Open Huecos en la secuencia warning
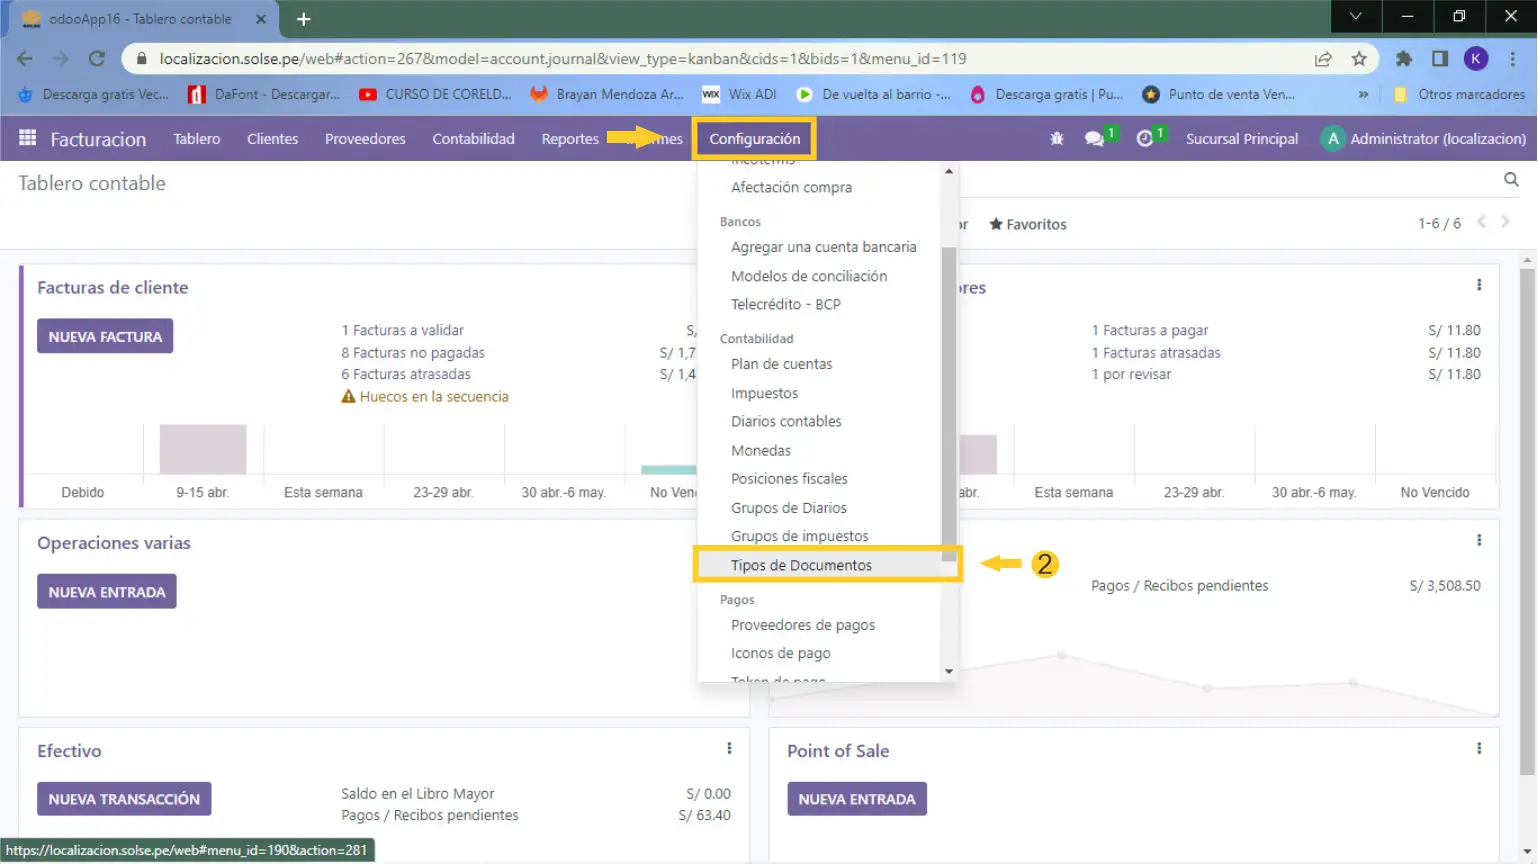This screenshot has height=864, width=1538. click(425, 397)
